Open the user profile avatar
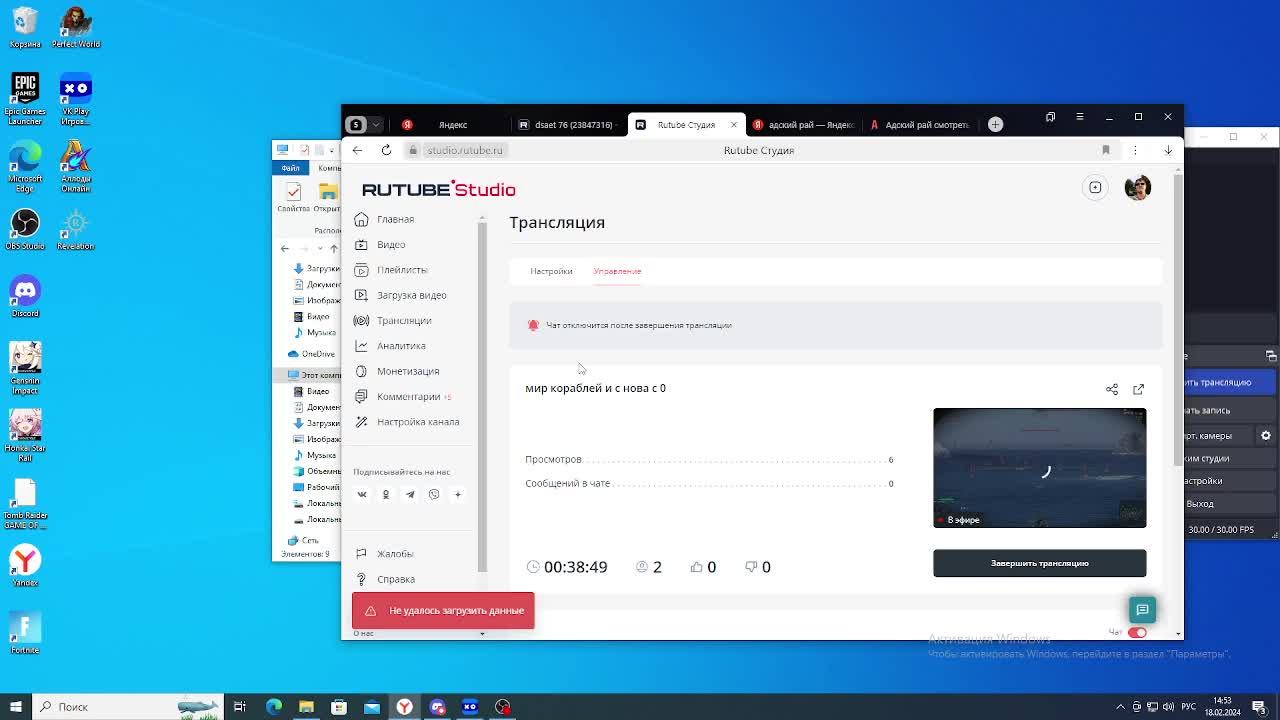Screen dimensions: 1280x720 [x=1137, y=188]
